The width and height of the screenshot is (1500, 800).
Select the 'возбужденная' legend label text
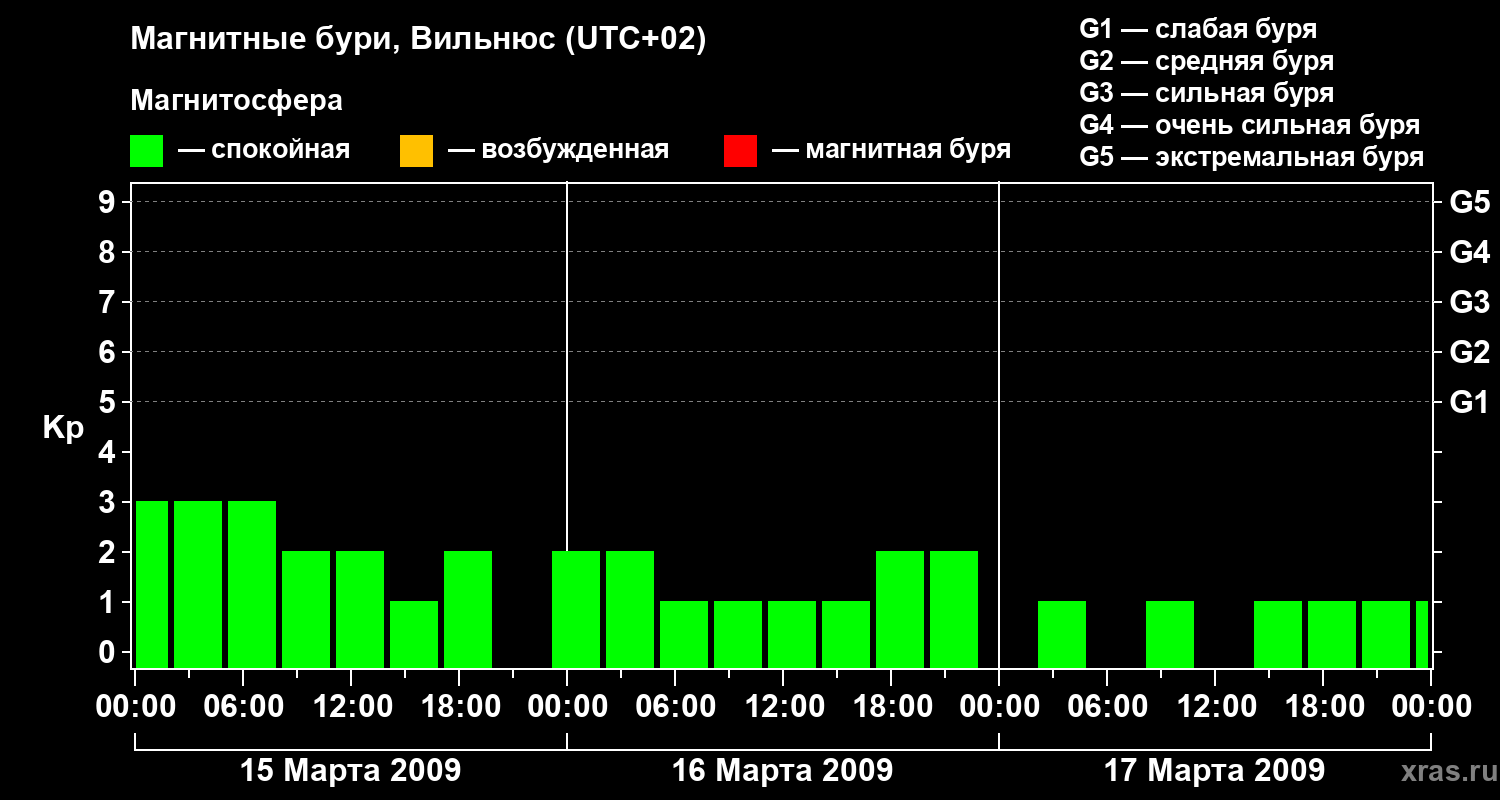point(575,150)
